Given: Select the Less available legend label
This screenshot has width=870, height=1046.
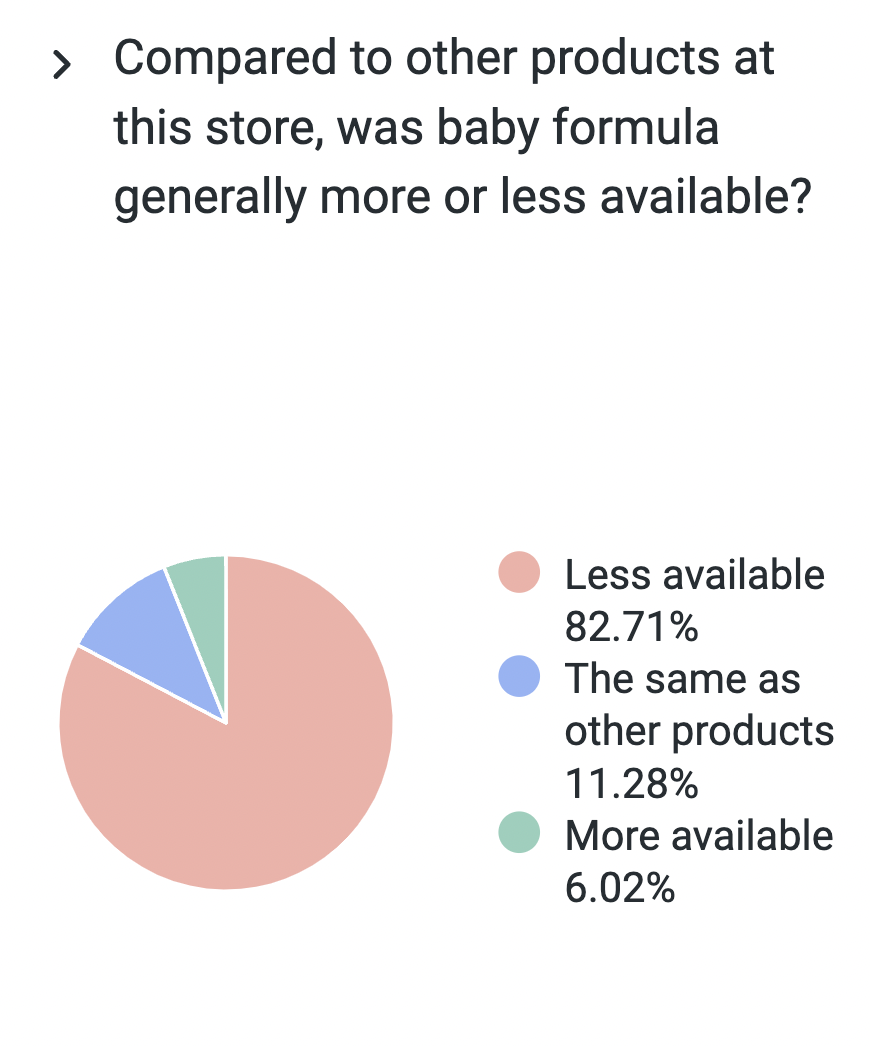Looking at the screenshot, I should (695, 575).
